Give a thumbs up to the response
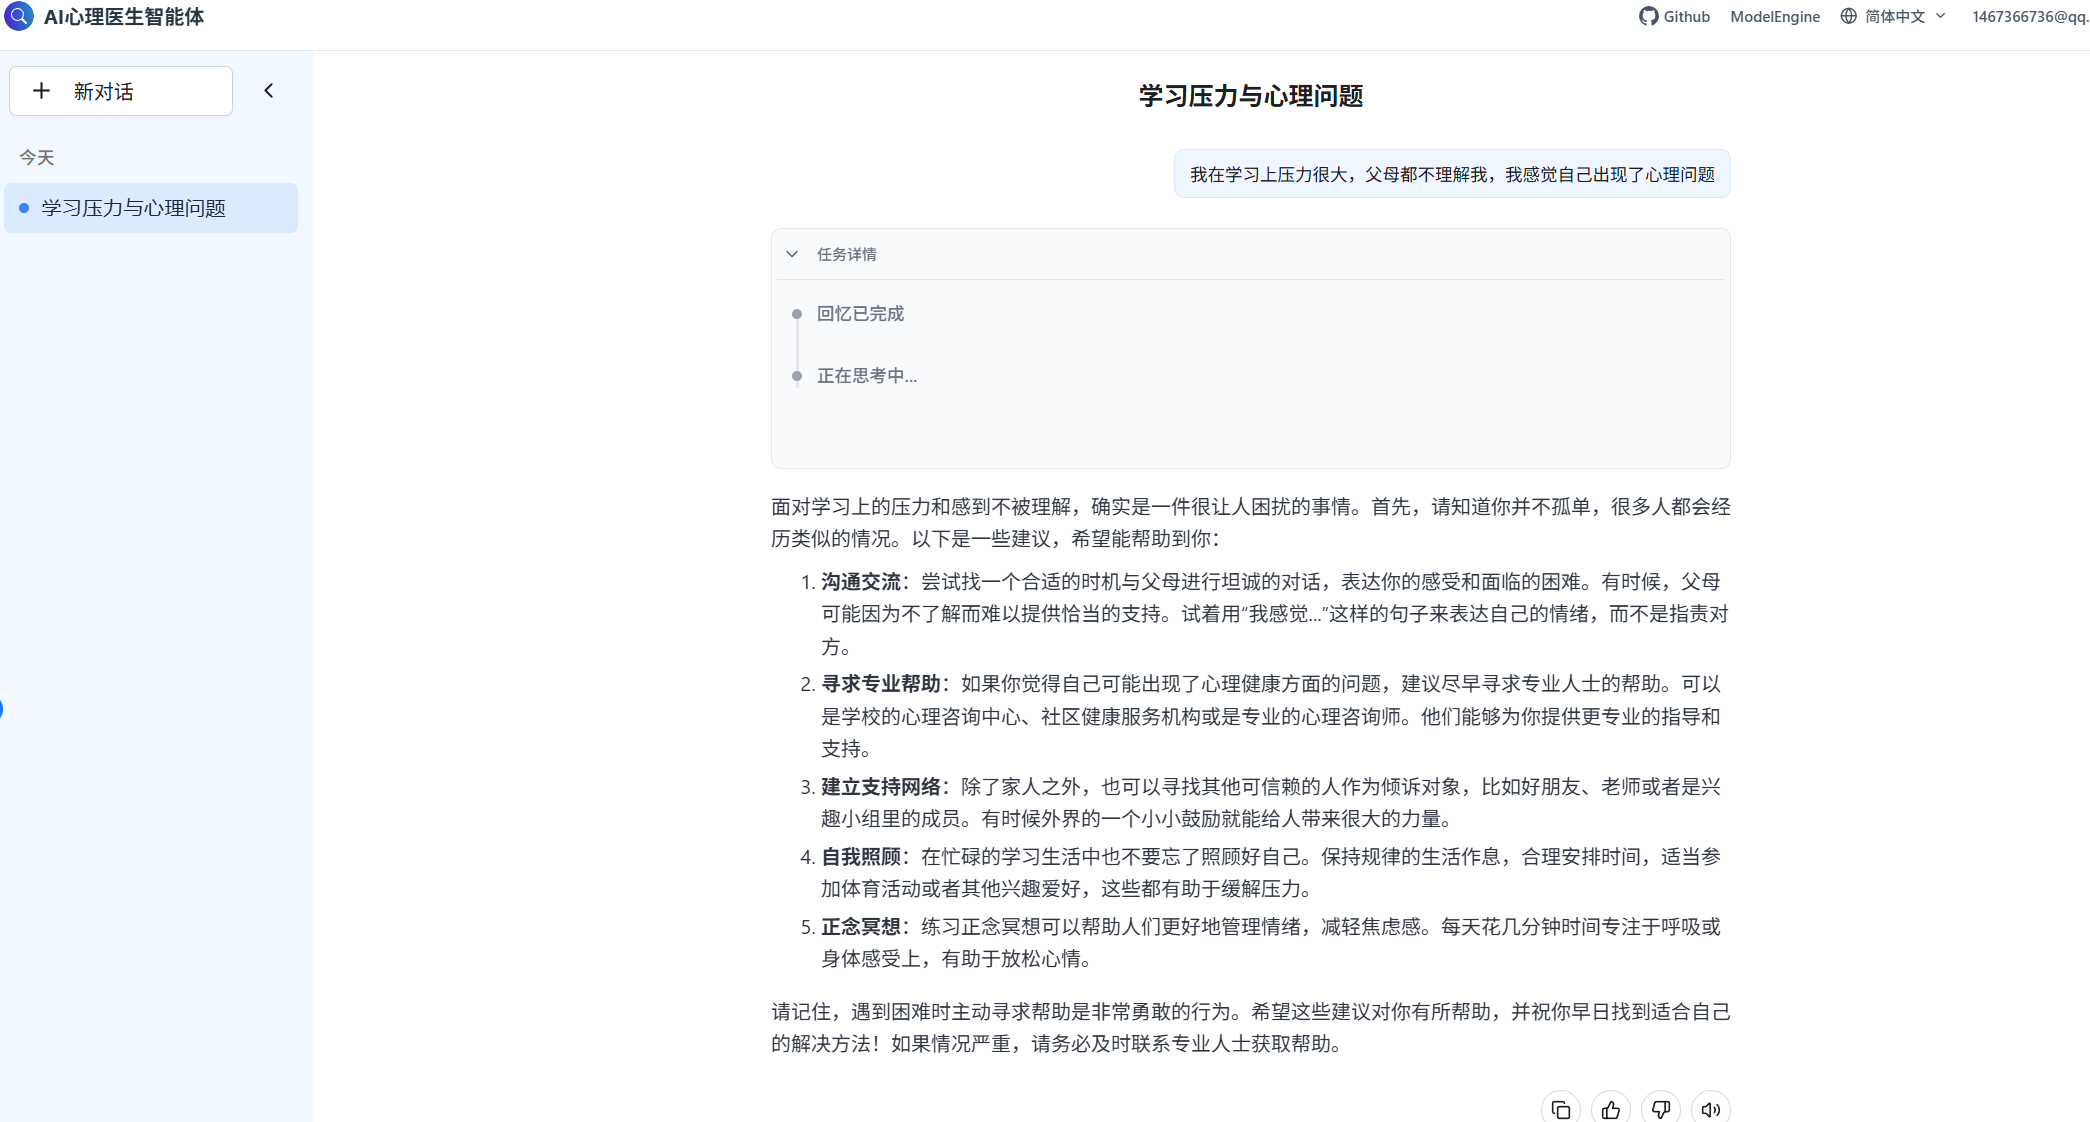The height and width of the screenshot is (1122, 2090). (x=1611, y=1109)
